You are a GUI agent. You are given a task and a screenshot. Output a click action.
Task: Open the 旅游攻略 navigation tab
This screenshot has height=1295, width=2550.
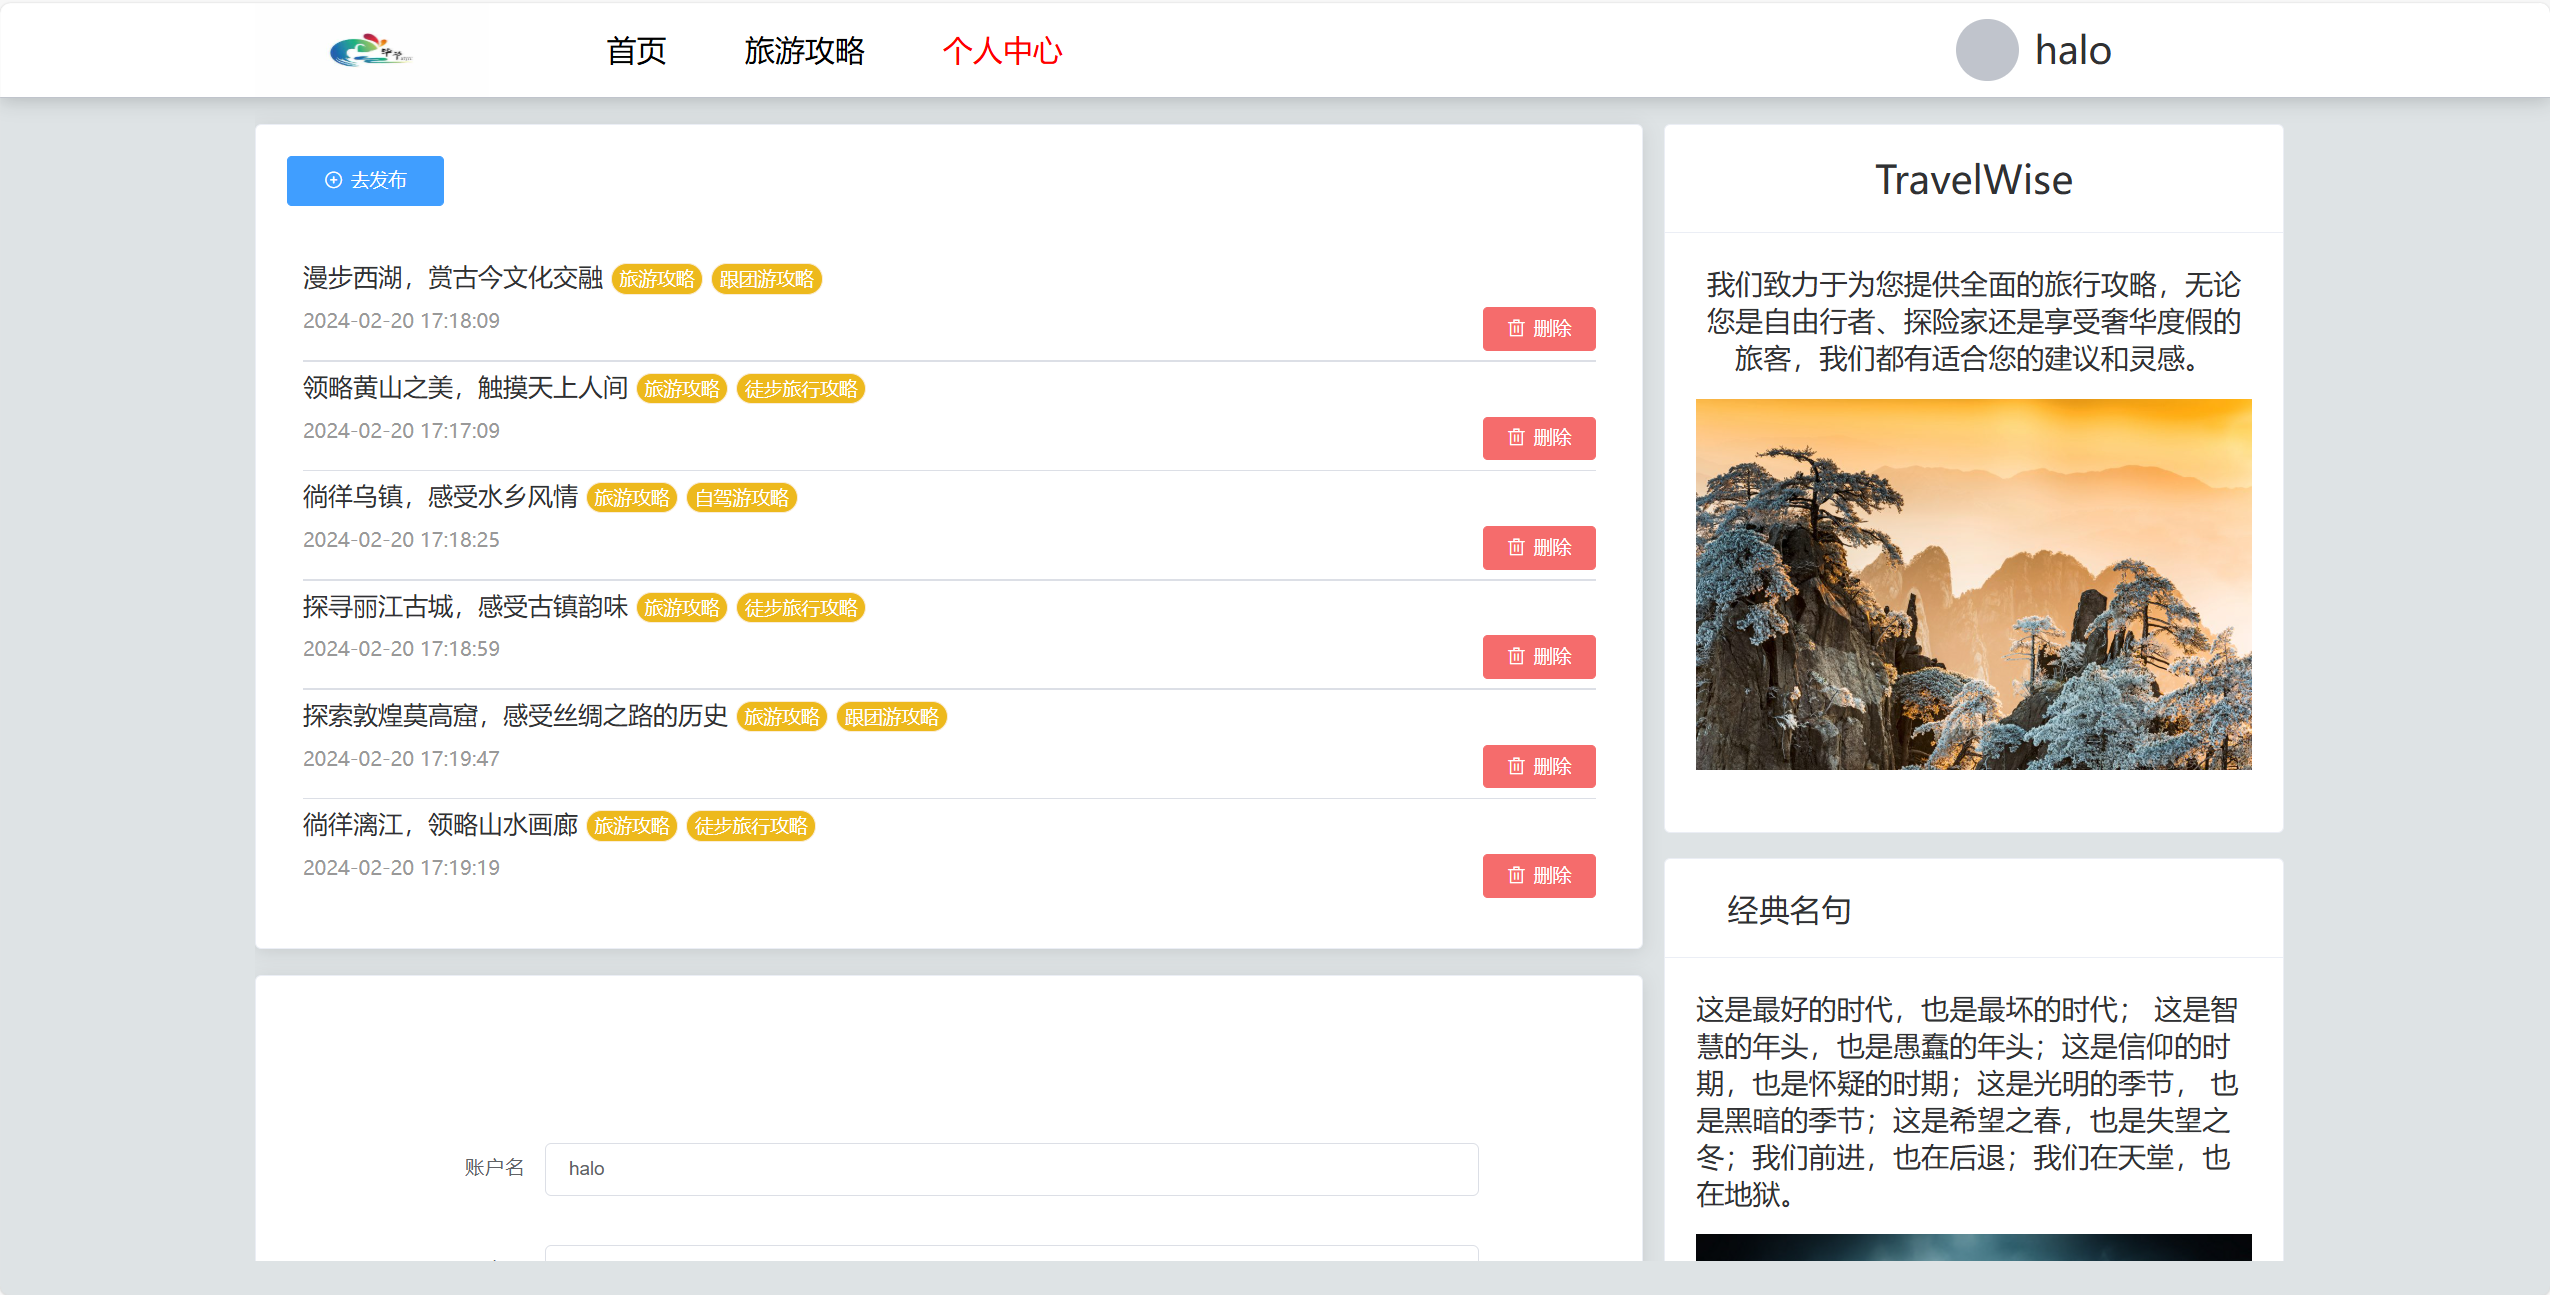[x=804, y=50]
